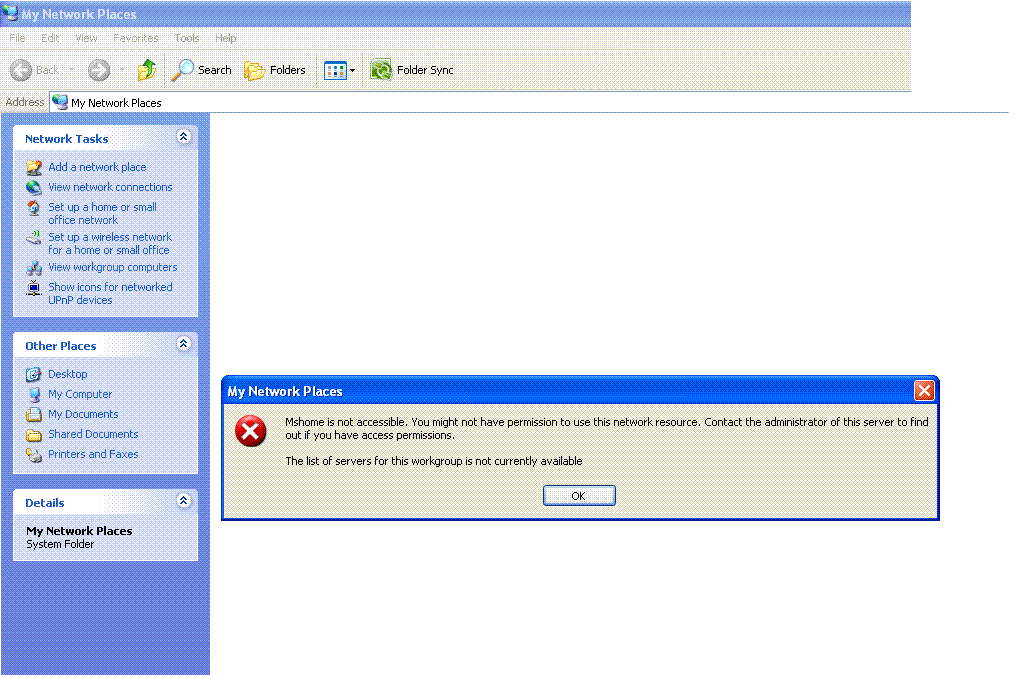1028x675 pixels.
Task: Click the Printers and Faxes icon
Action: coord(33,455)
